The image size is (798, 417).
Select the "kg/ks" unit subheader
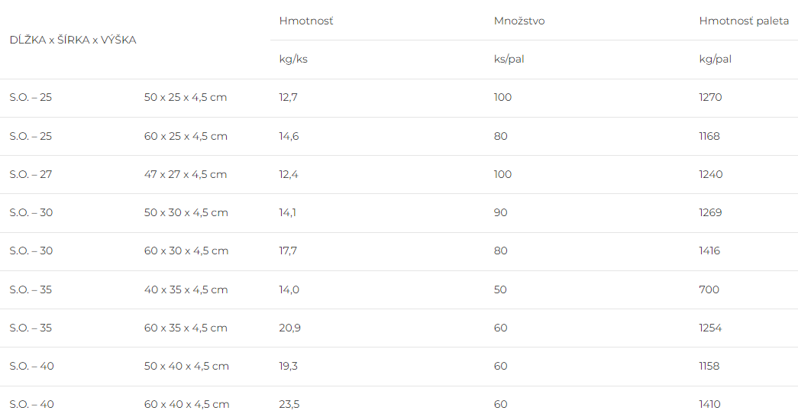pyautogui.click(x=293, y=59)
